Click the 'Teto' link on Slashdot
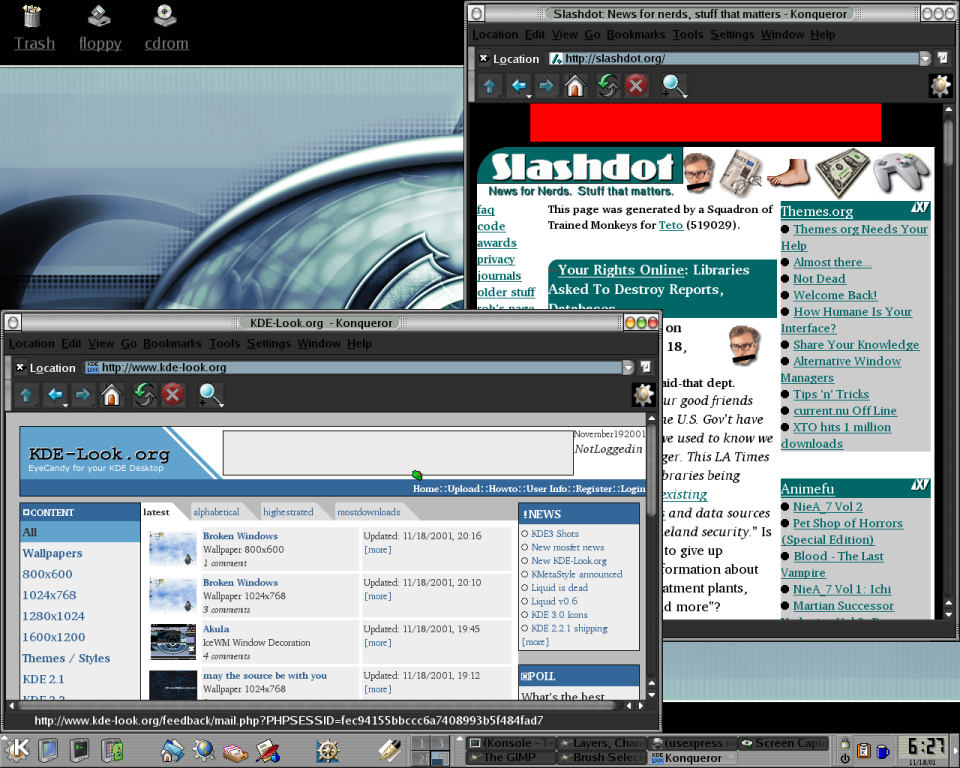 [x=670, y=225]
